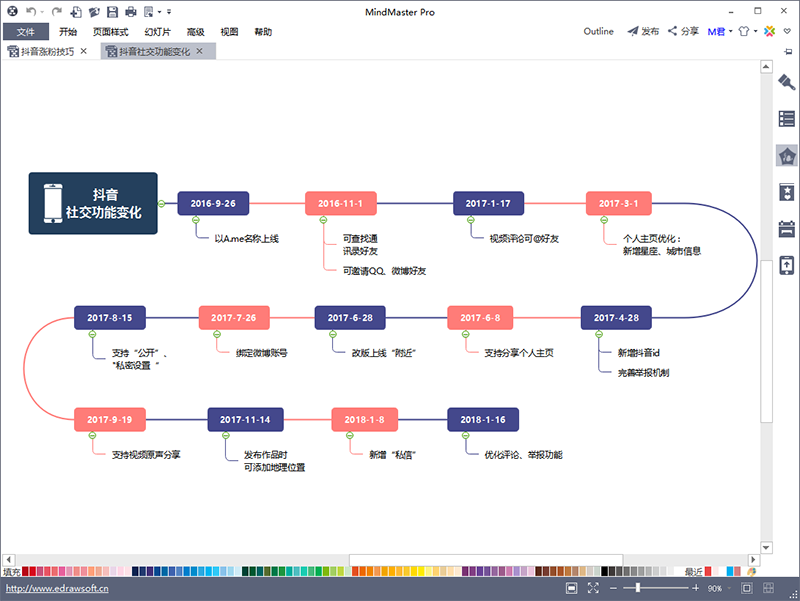
Task: Open the outline list side panel
Action: coord(786,119)
